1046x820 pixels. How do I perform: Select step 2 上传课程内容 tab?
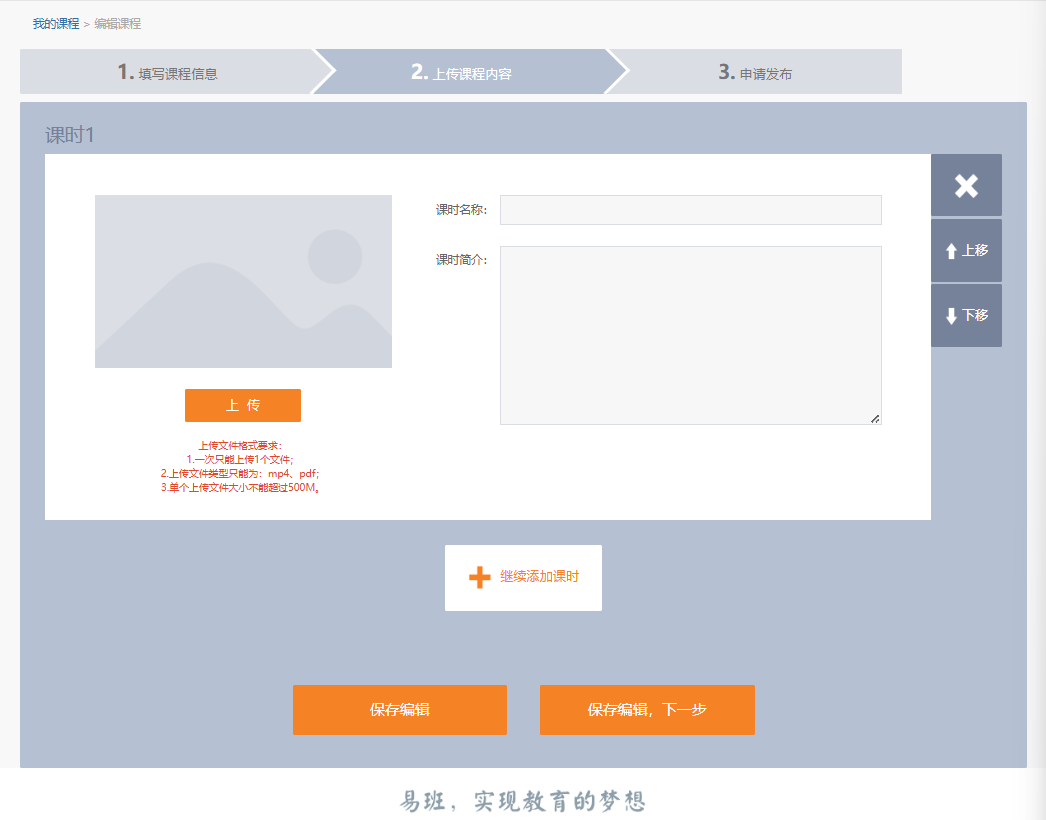(462, 71)
